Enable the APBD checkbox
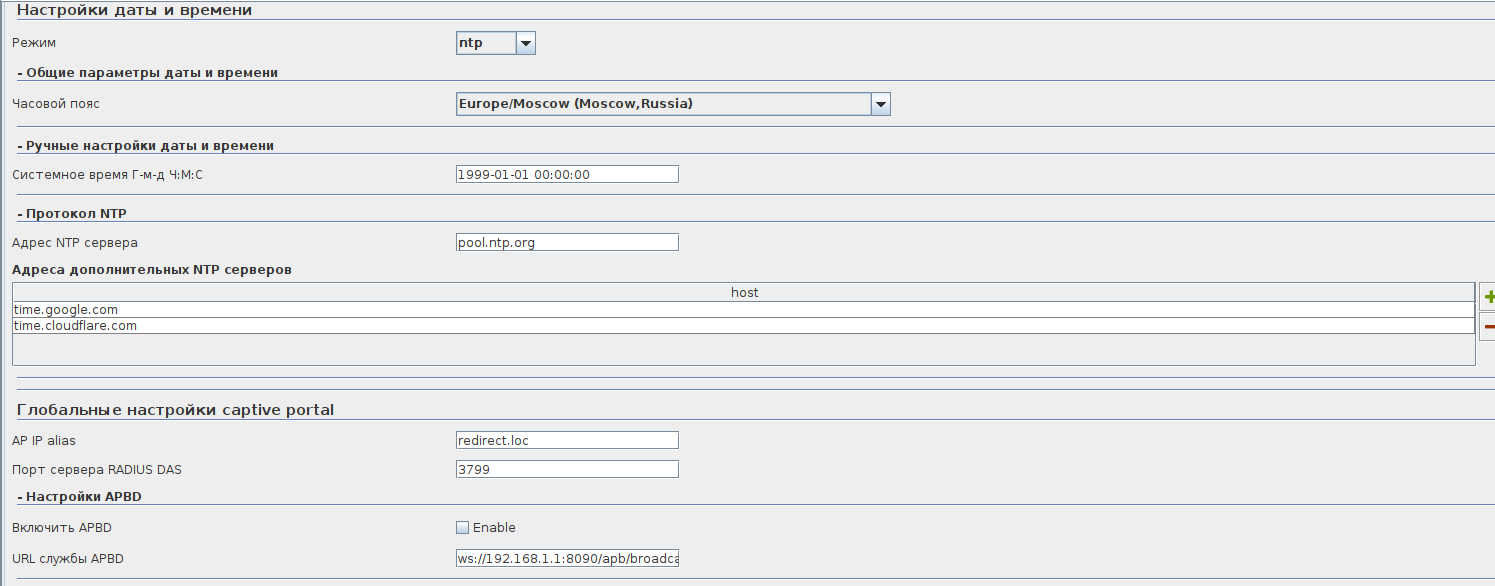The width and height of the screenshot is (1495, 586). coord(462,528)
